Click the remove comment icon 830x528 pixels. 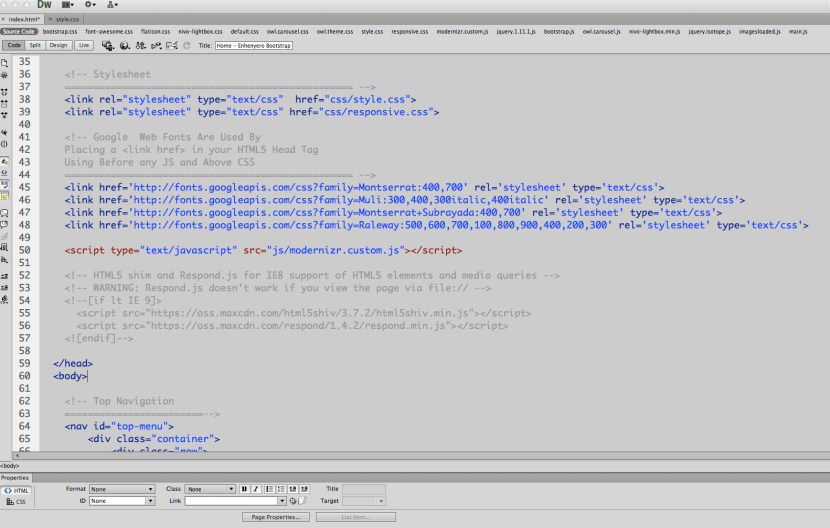tap(4, 225)
